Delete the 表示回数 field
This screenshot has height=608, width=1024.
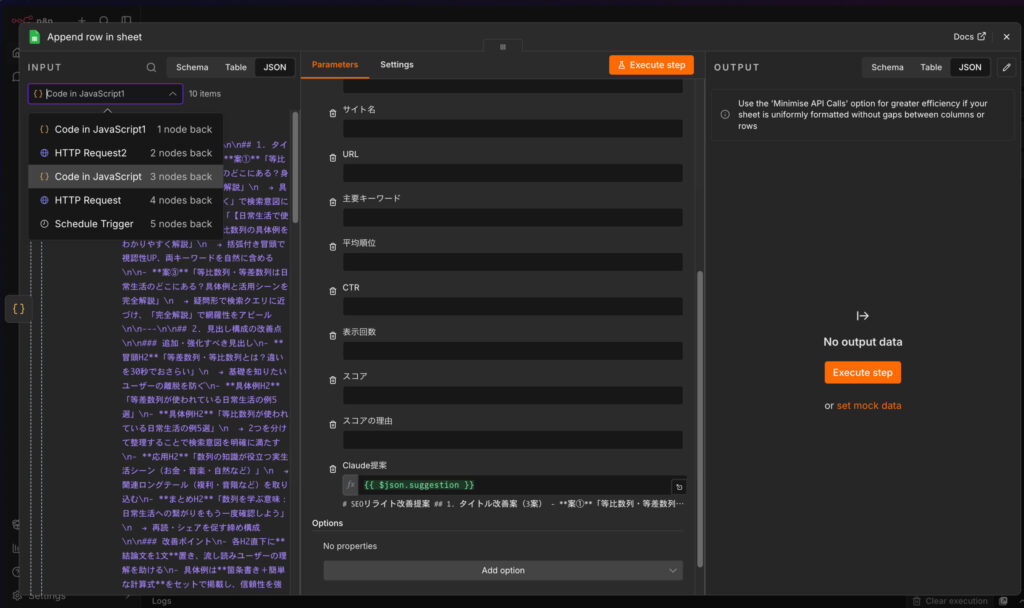pos(332,336)
